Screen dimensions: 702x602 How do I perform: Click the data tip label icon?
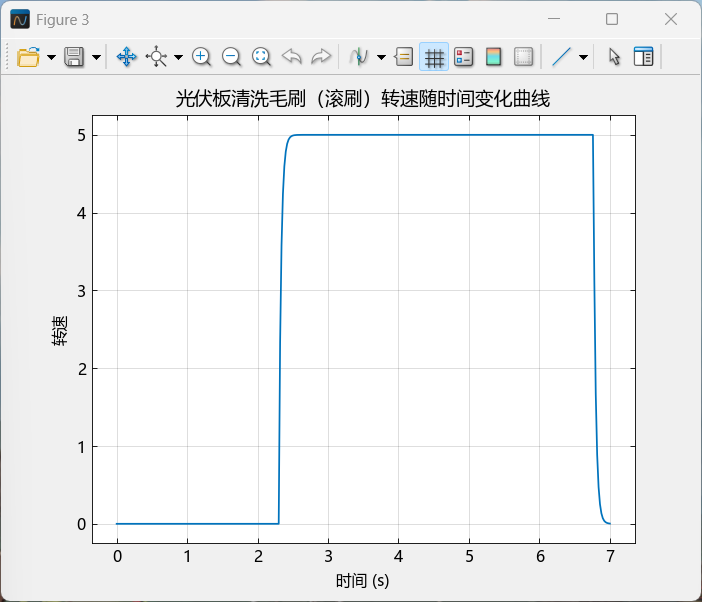(x=404, y=57)
